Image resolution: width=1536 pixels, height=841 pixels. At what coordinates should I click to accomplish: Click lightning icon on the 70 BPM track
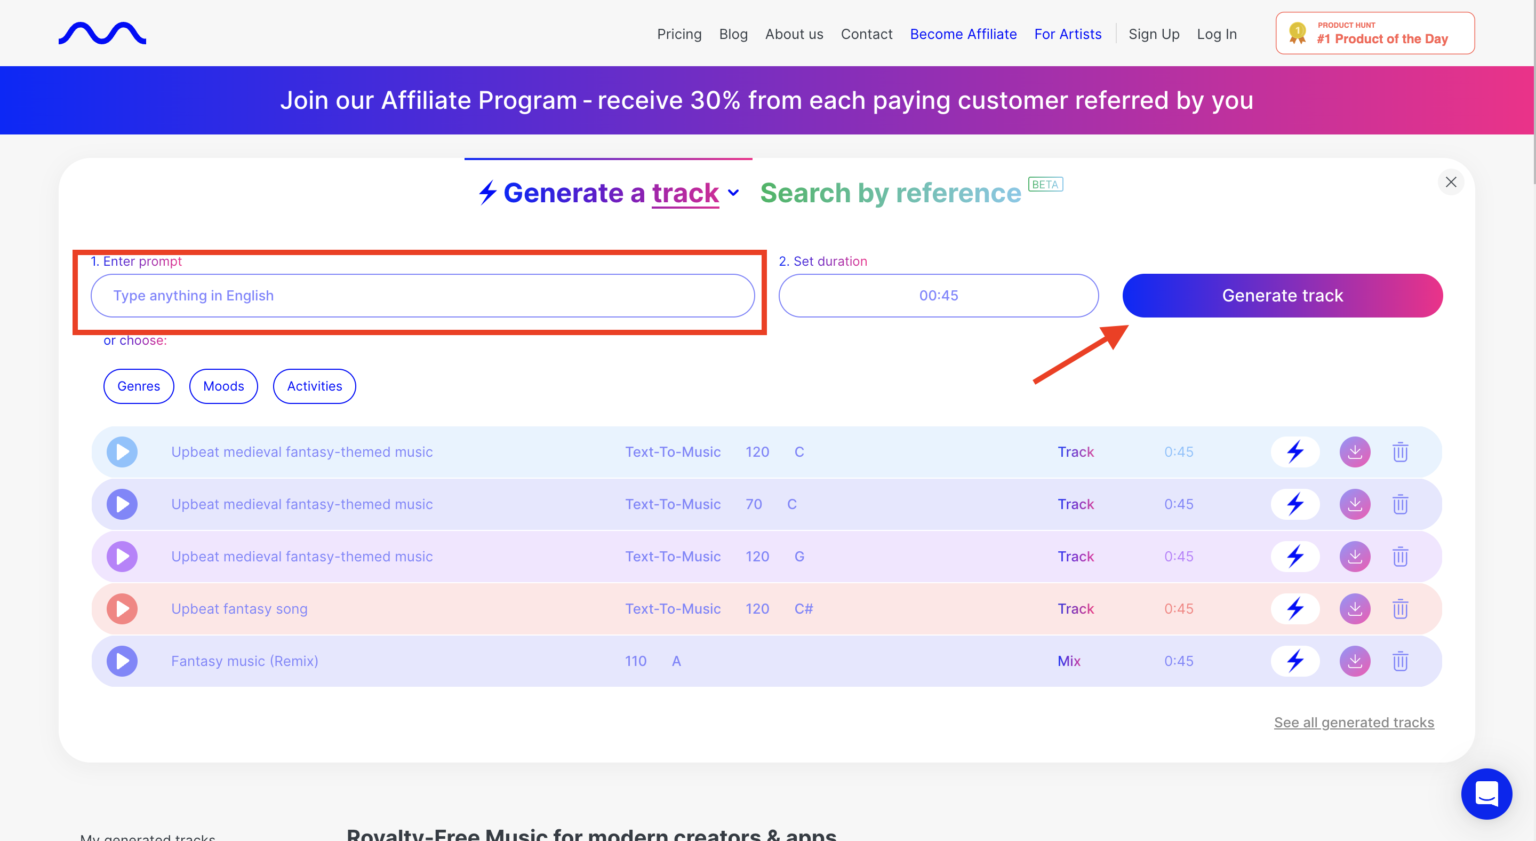coord(1295,504)
